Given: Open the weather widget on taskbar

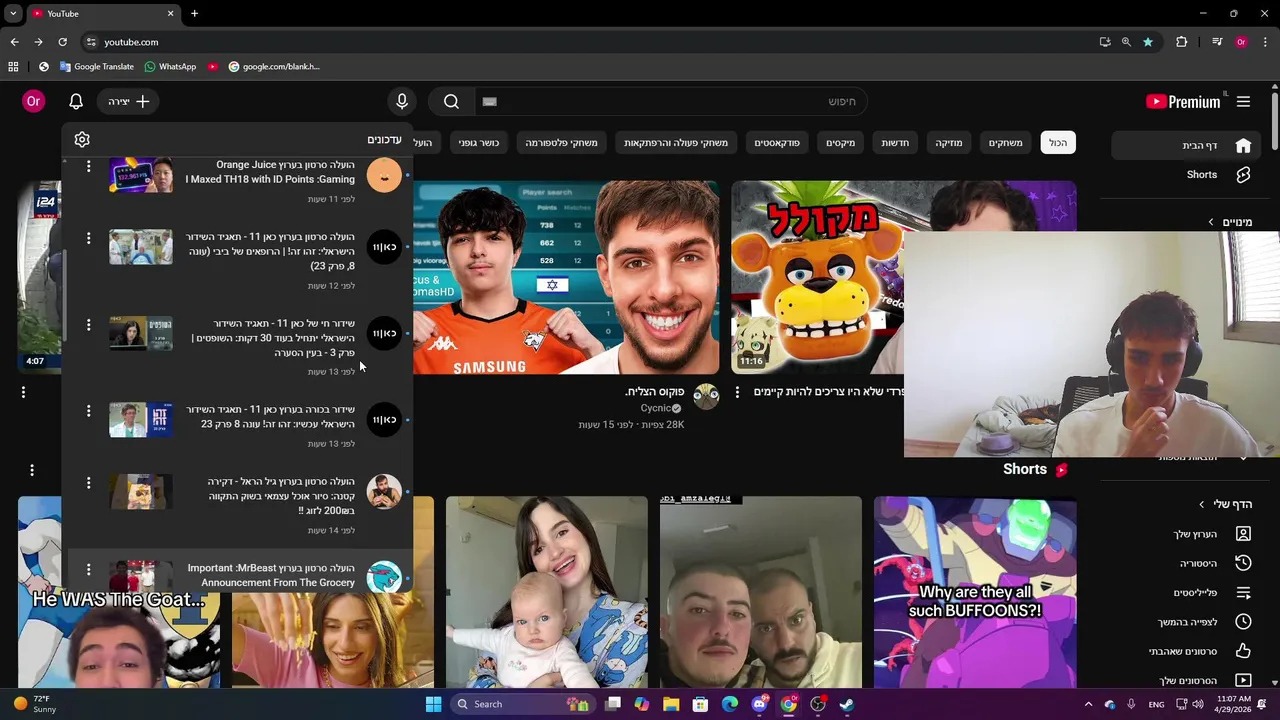Looking at the screenshot, I should pyautogui.click(x=36, y=704).
